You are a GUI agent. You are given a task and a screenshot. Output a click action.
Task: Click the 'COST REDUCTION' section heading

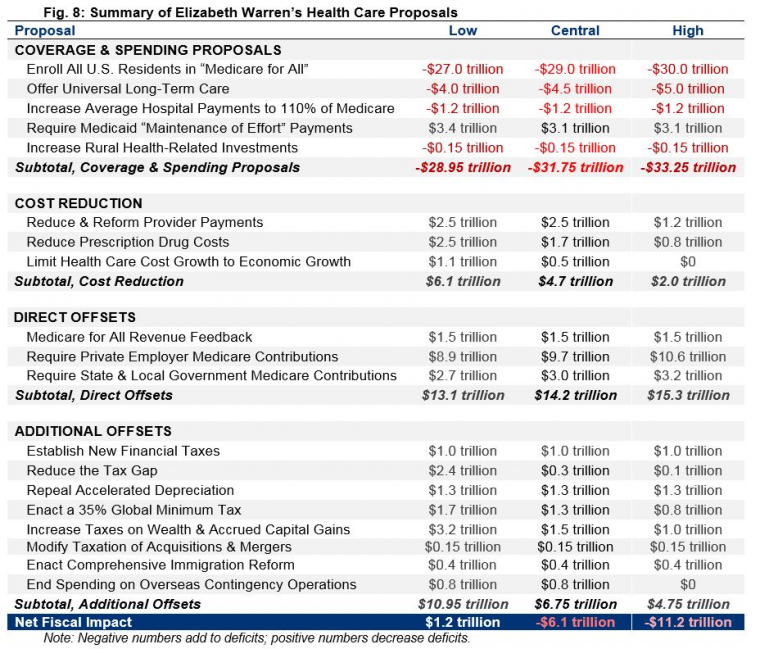coord(79,203)
